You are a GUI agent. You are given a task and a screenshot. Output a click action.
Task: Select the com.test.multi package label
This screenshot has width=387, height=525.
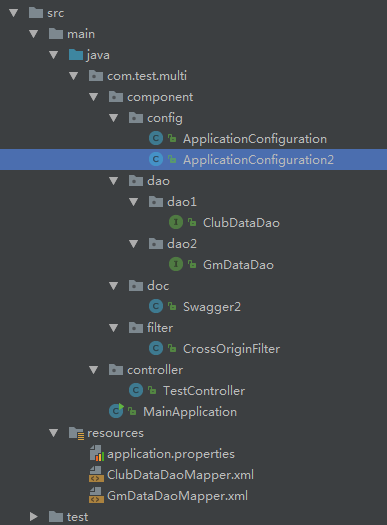click(x=147, y=76)
